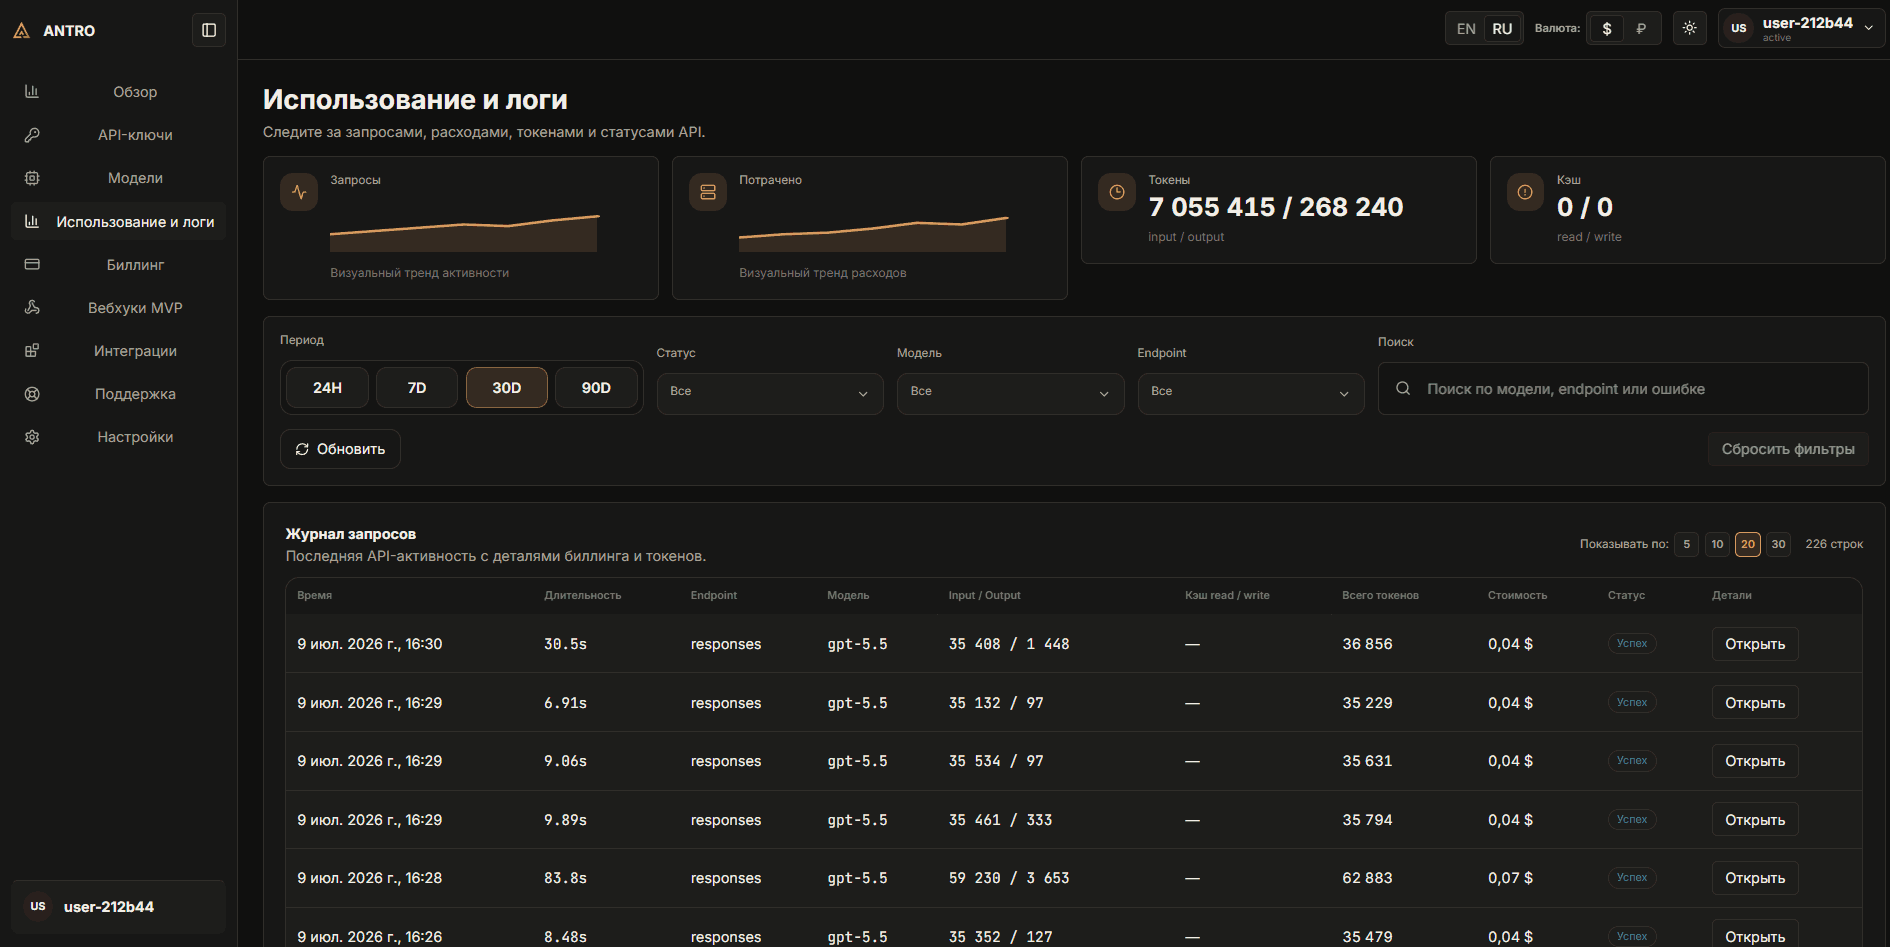1890x947 pixels.
Task: Click the API-ключи key icon
Action: [x=32, y=135]
